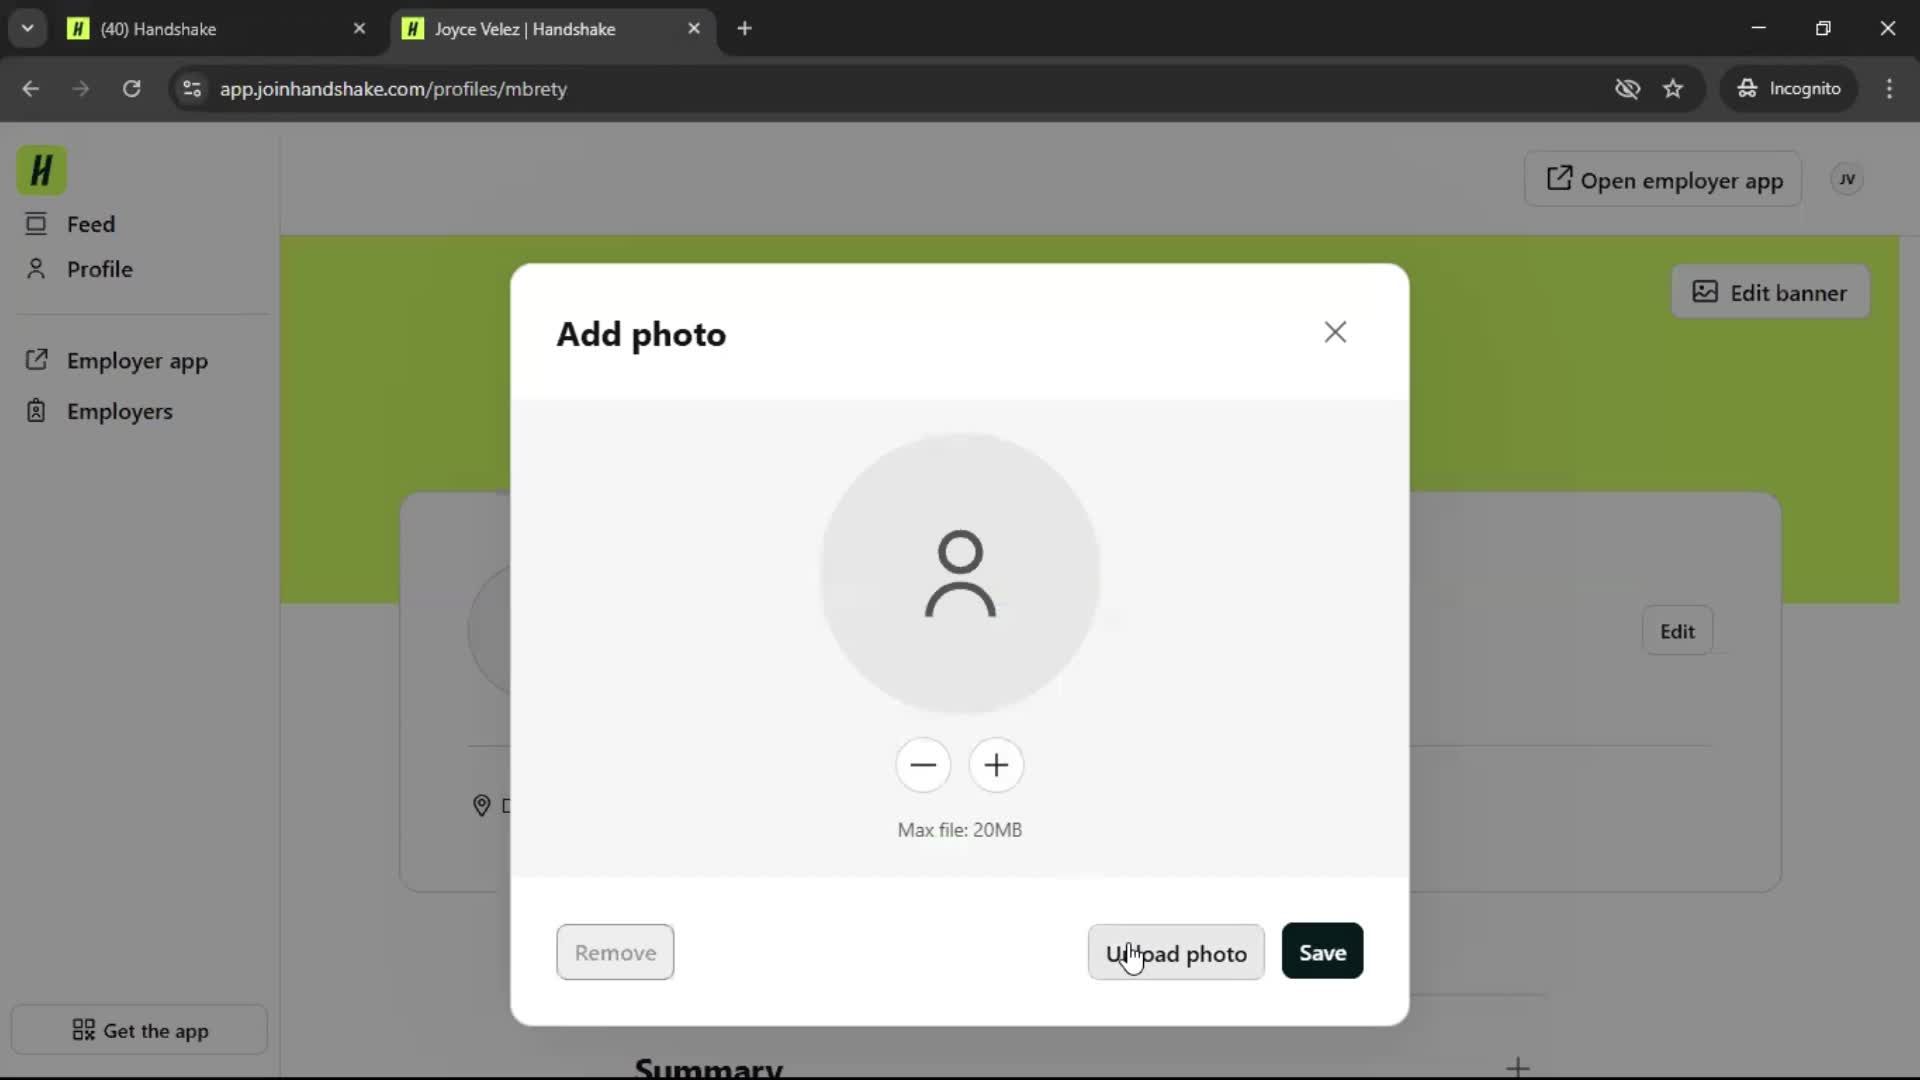Click the location pin icon

(481, 805)
